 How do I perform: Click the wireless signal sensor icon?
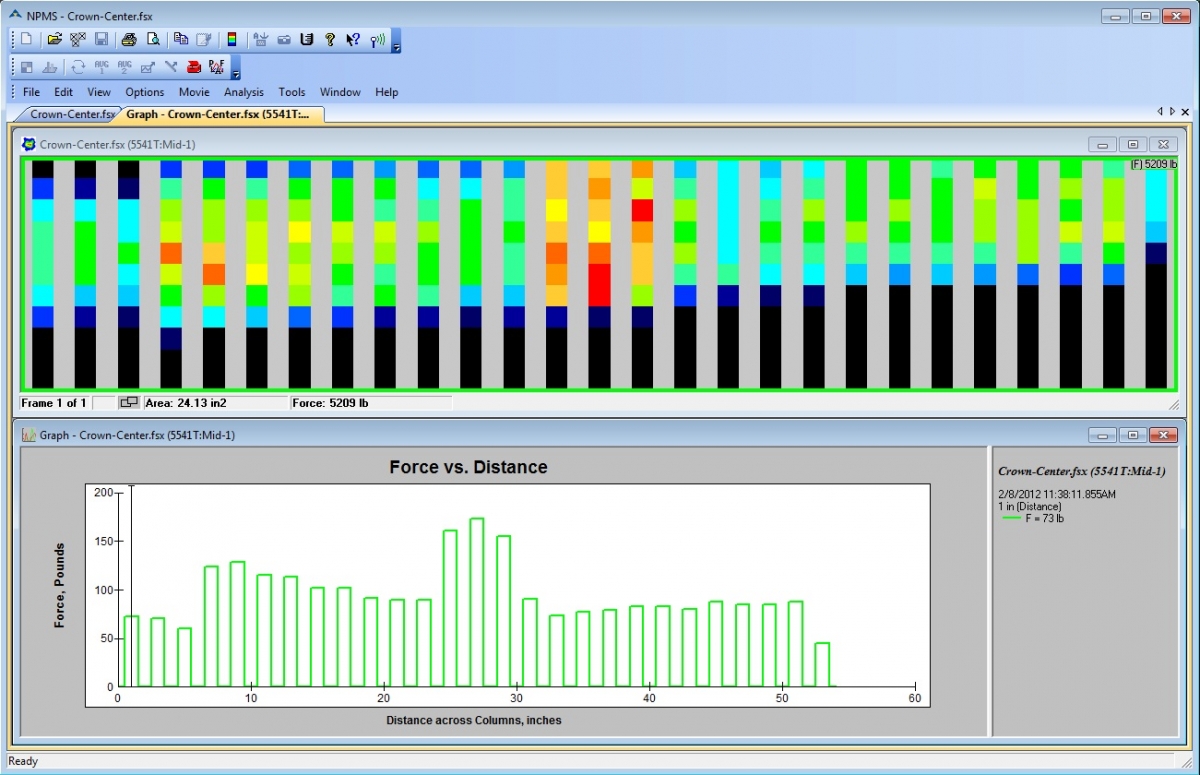click(x=377, y=40)
